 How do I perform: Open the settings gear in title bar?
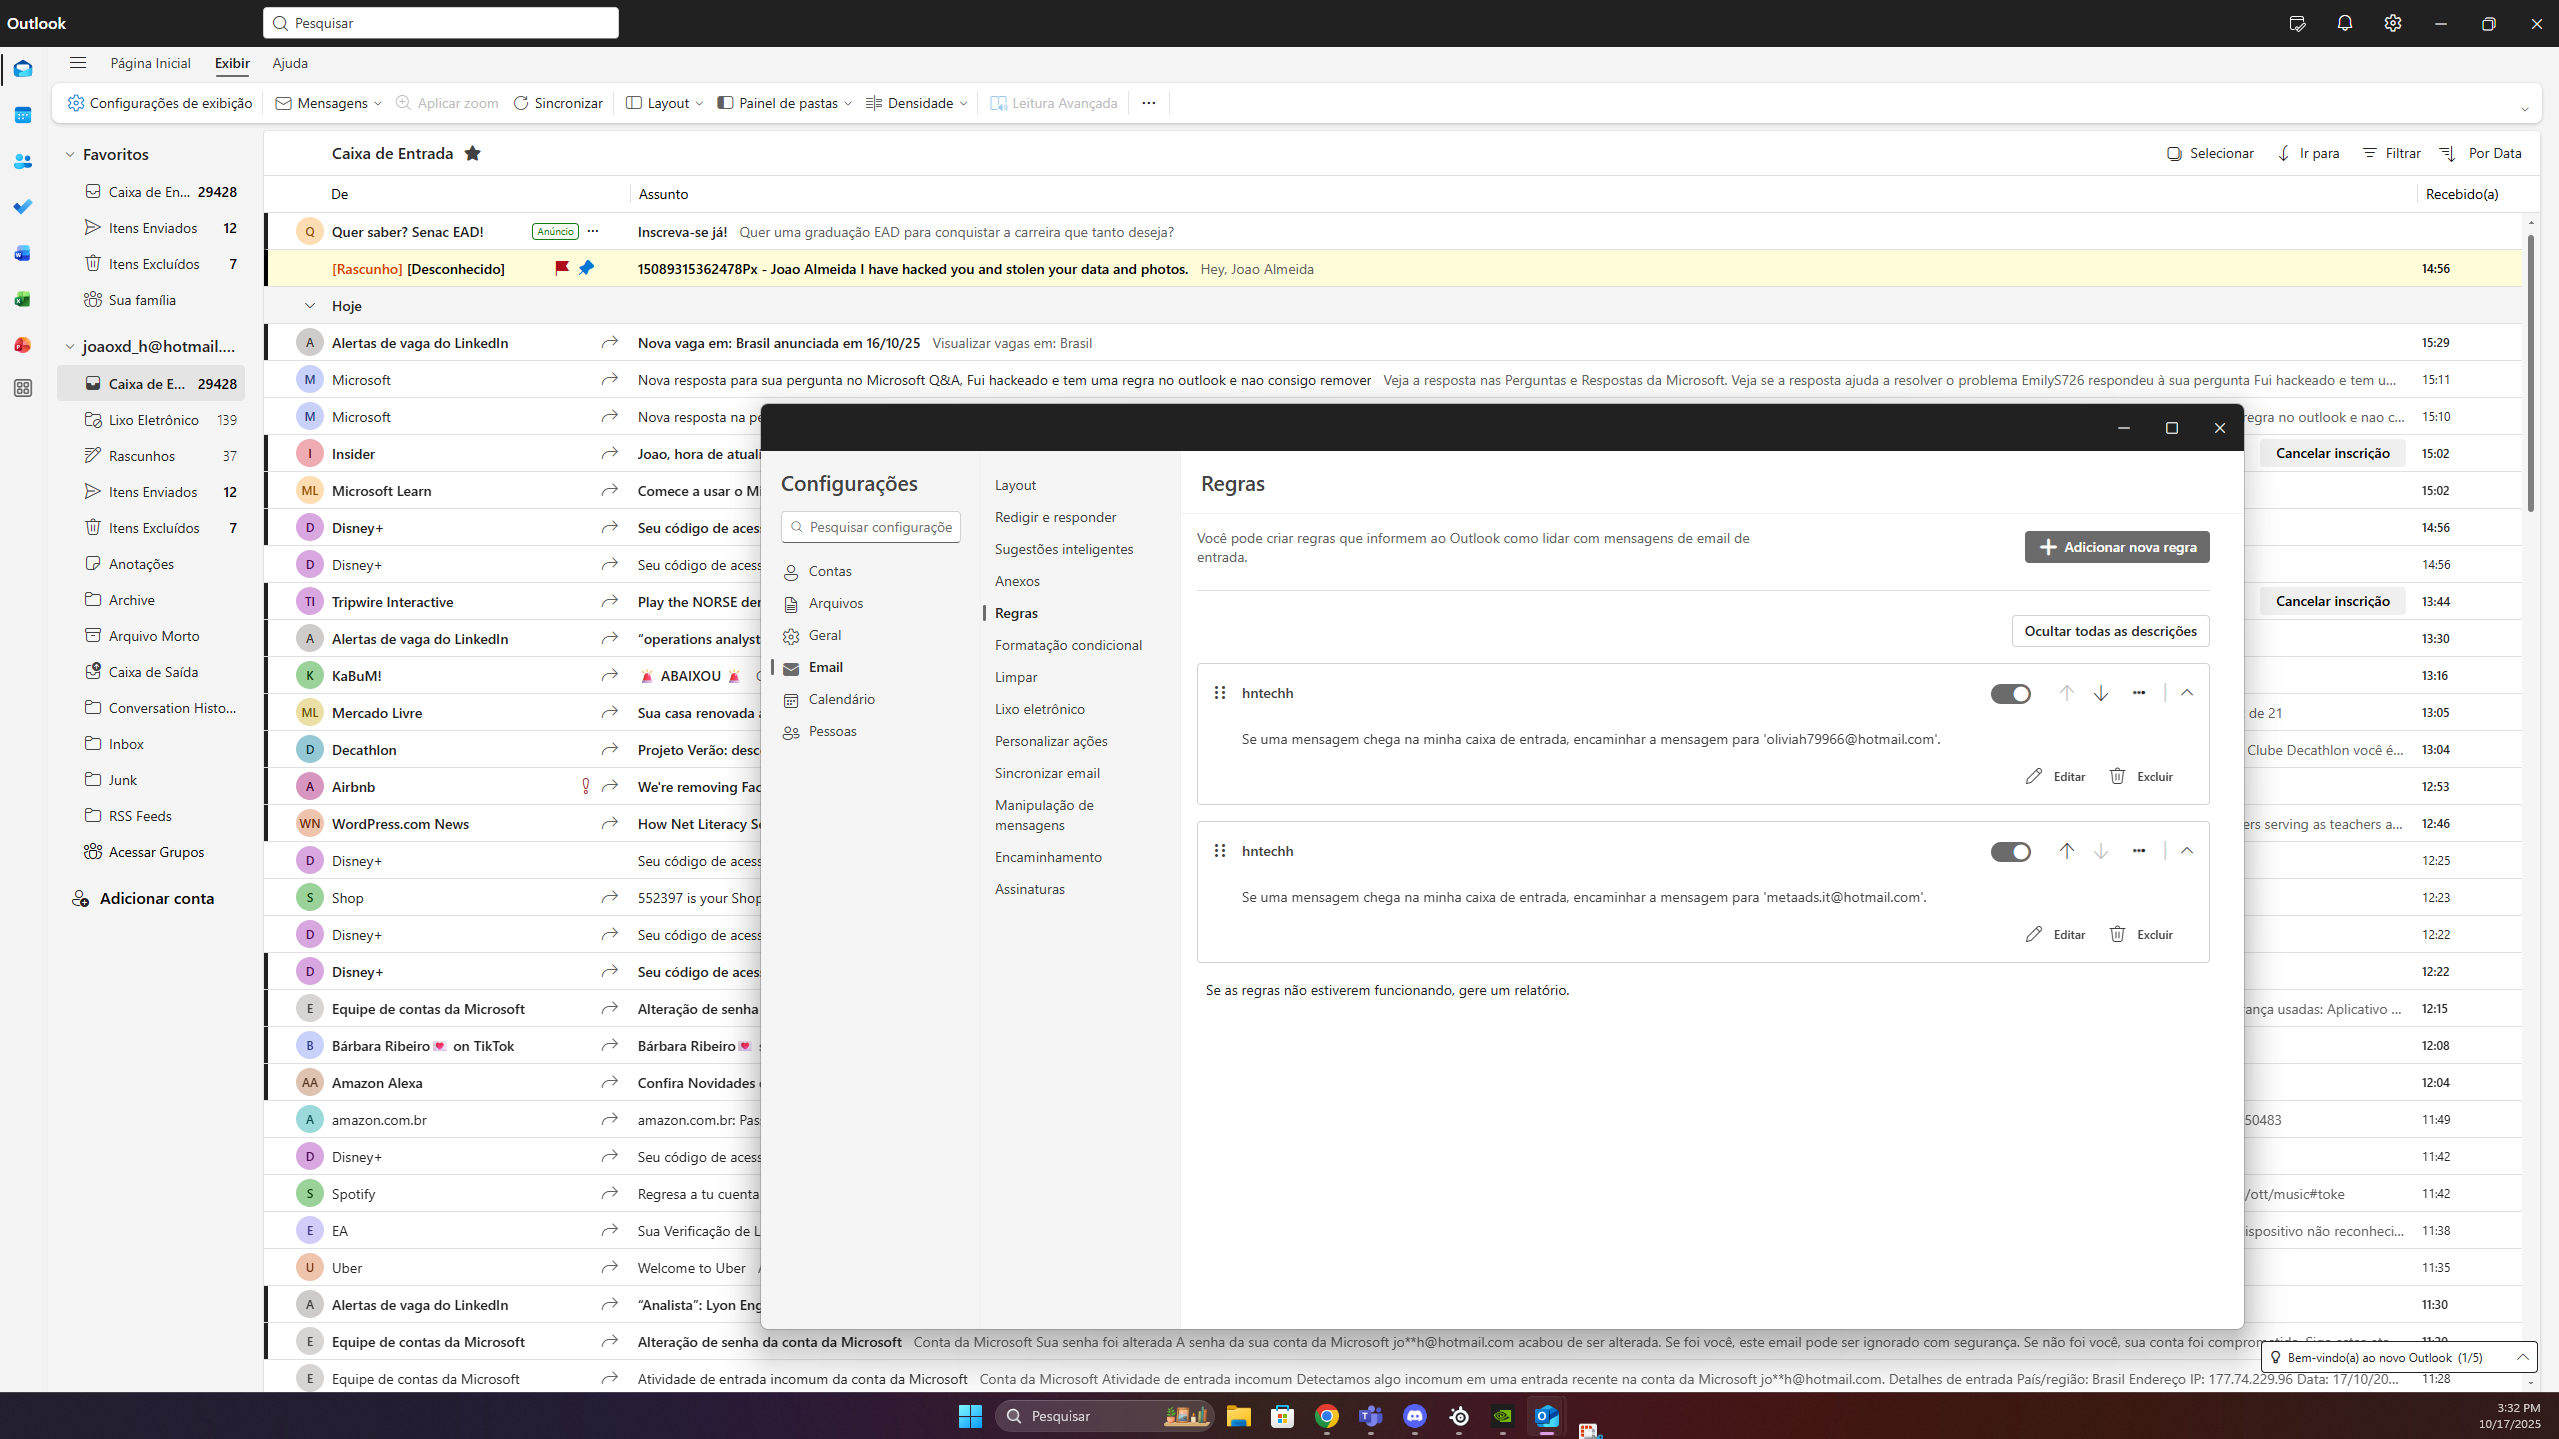coord(2393,23)
